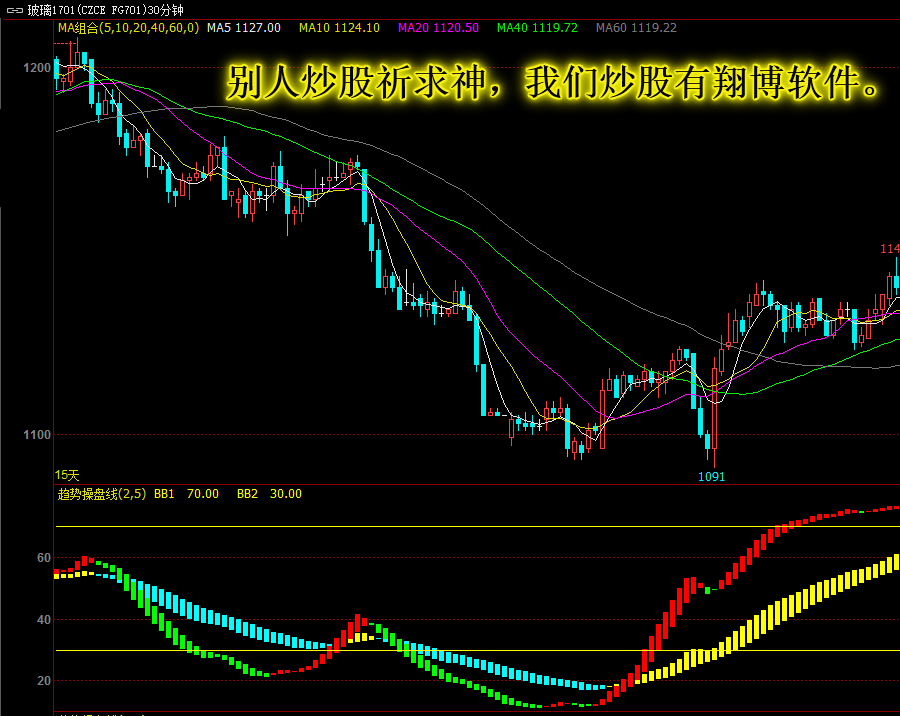Open the MA组合(5,10,20,40,60,0) indicator label
The image size is (900, 716).
129,28
